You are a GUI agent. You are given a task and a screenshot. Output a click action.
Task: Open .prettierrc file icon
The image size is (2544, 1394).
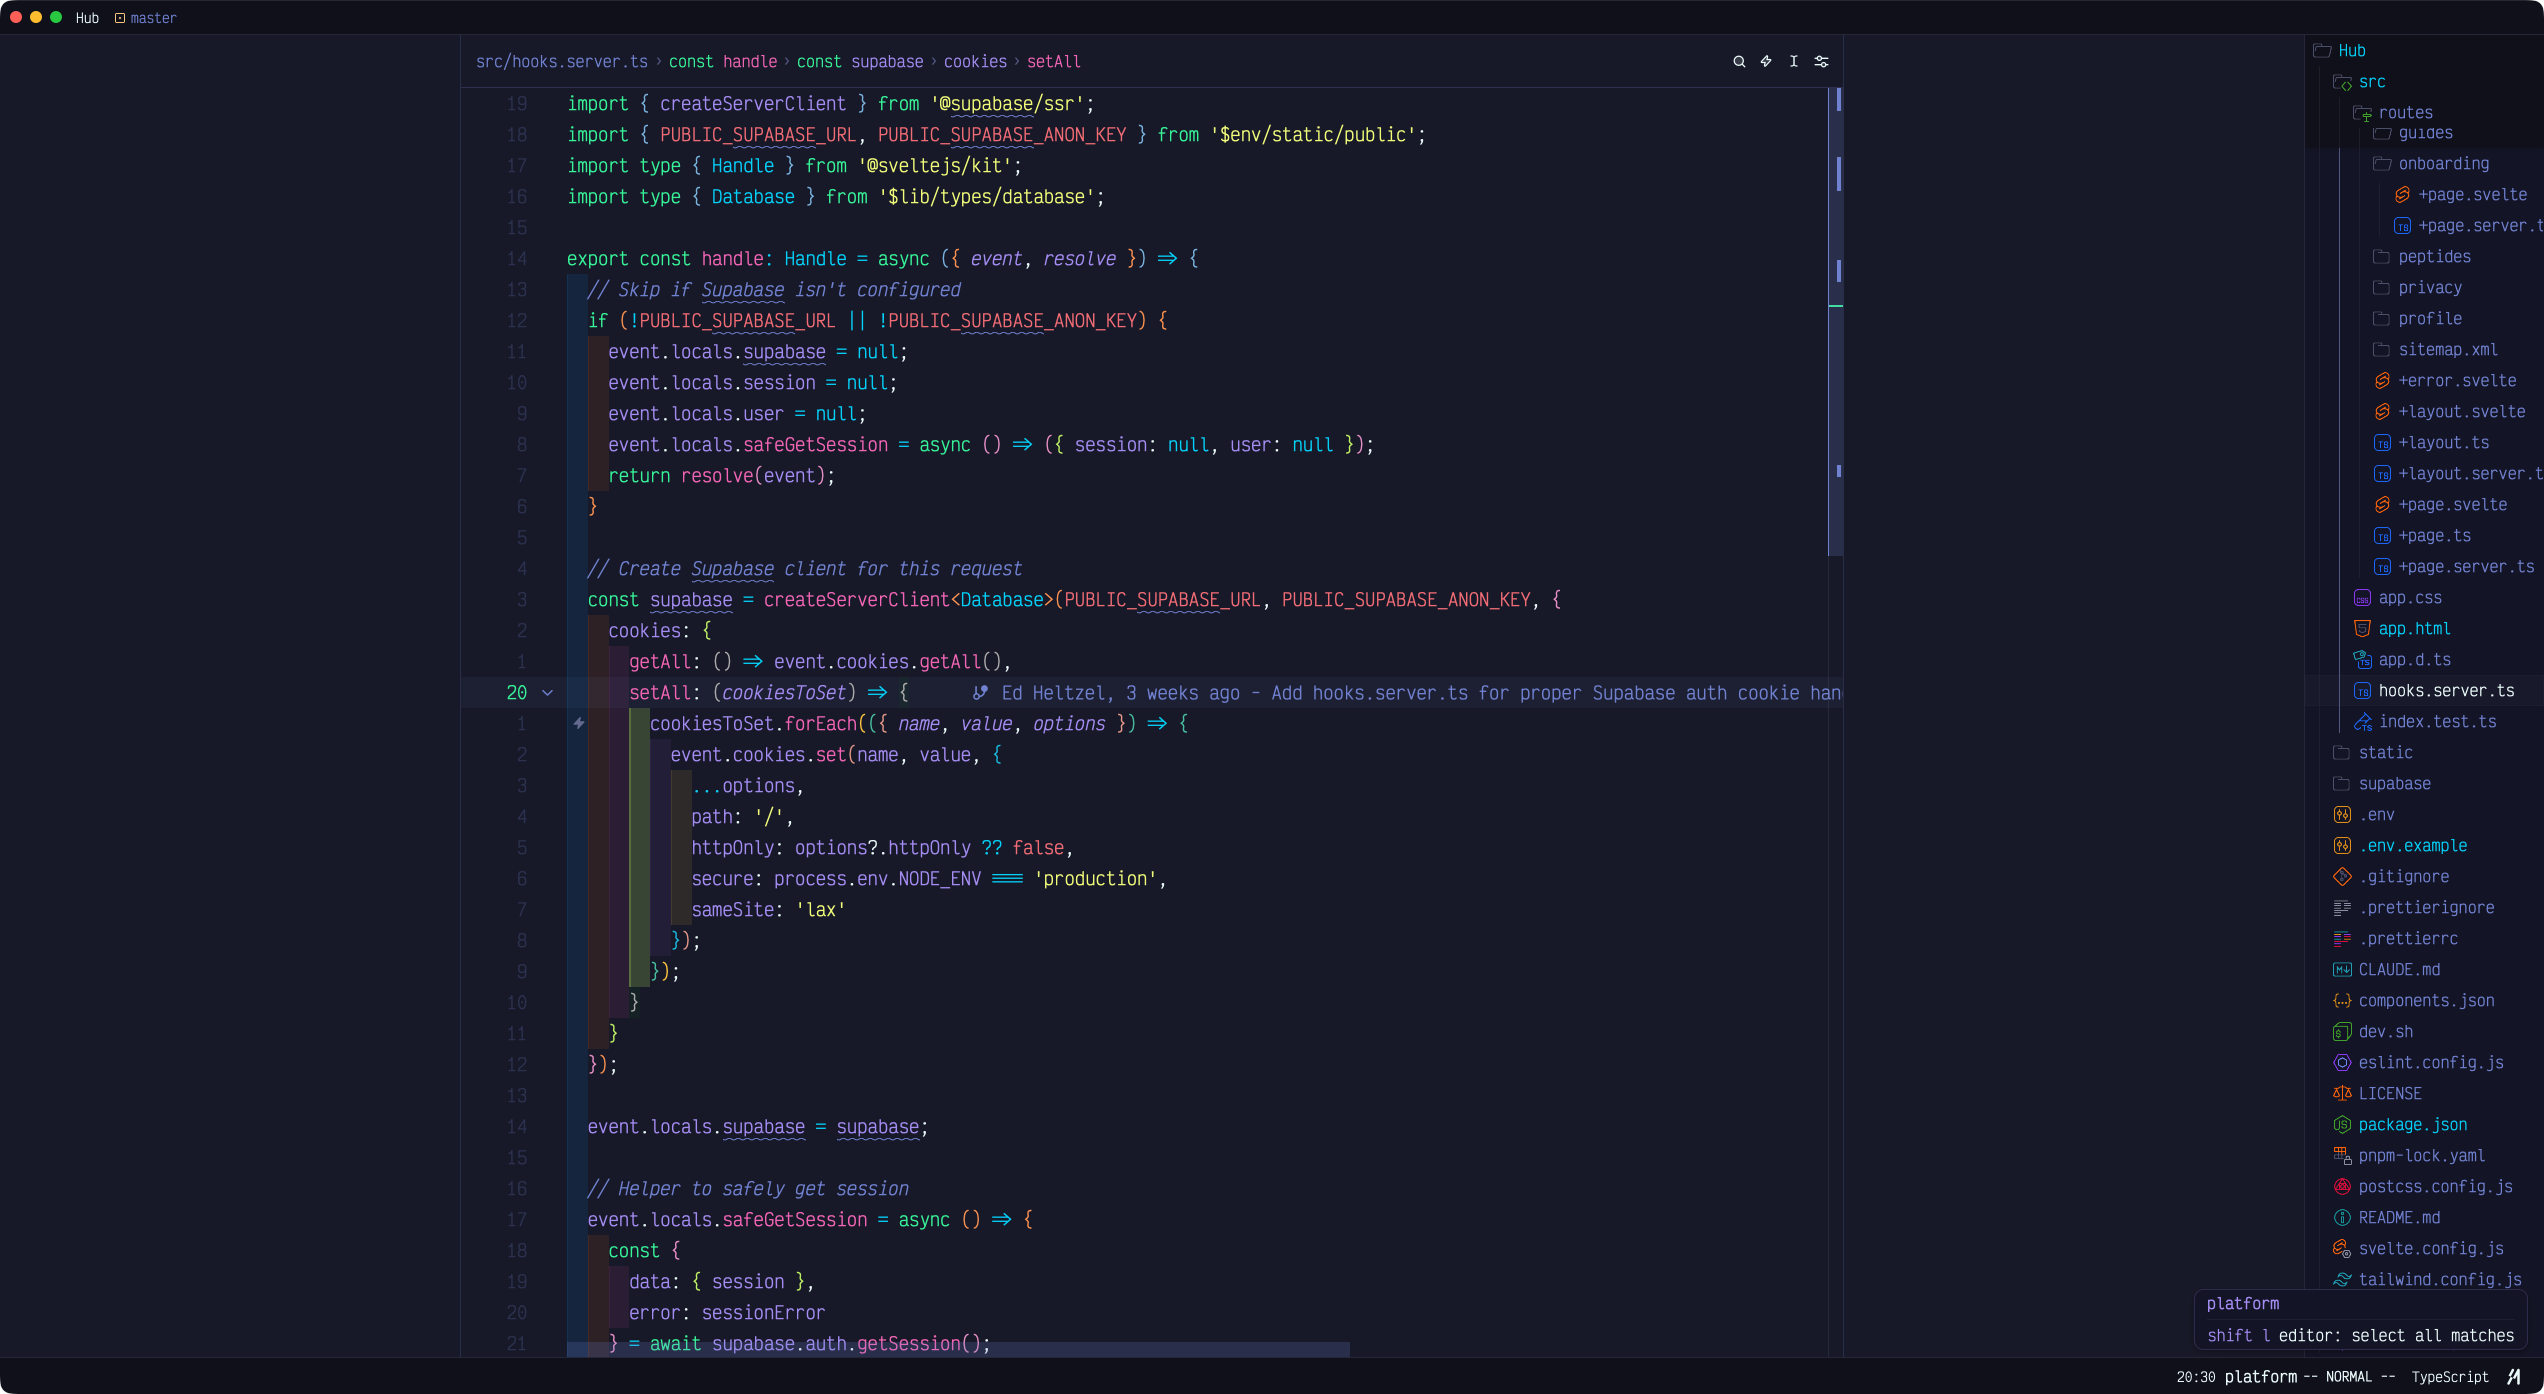pos(2342,939)
